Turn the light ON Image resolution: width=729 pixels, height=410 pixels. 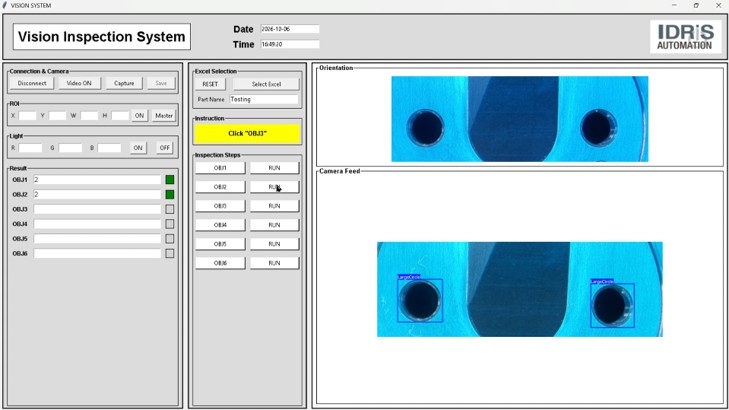tap(138, 148)
